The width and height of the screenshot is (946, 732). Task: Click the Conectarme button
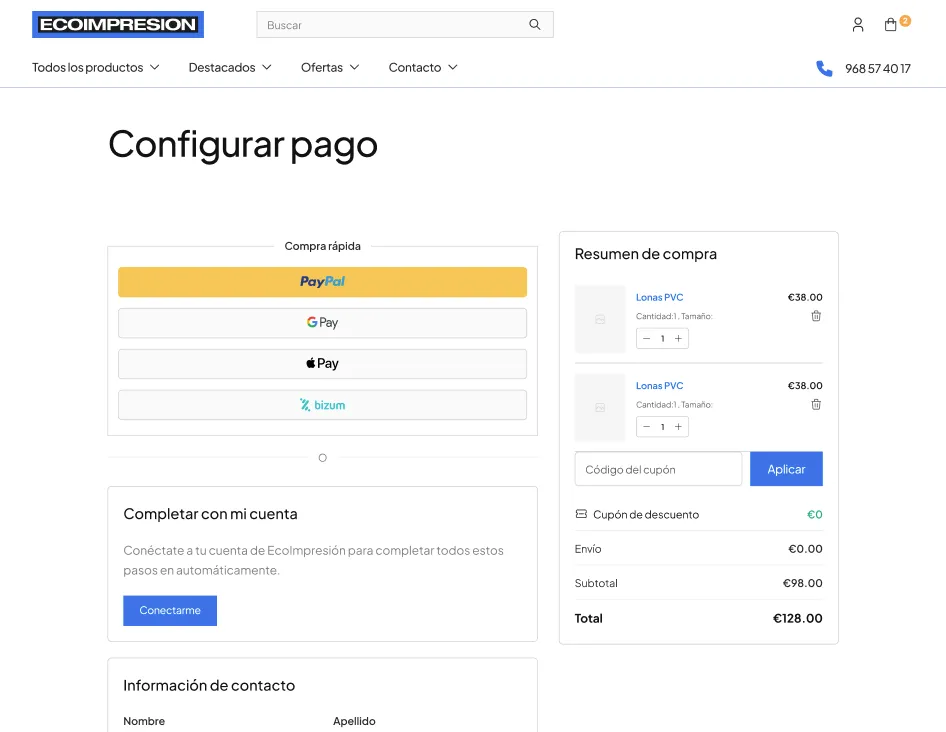coord(169,610)
